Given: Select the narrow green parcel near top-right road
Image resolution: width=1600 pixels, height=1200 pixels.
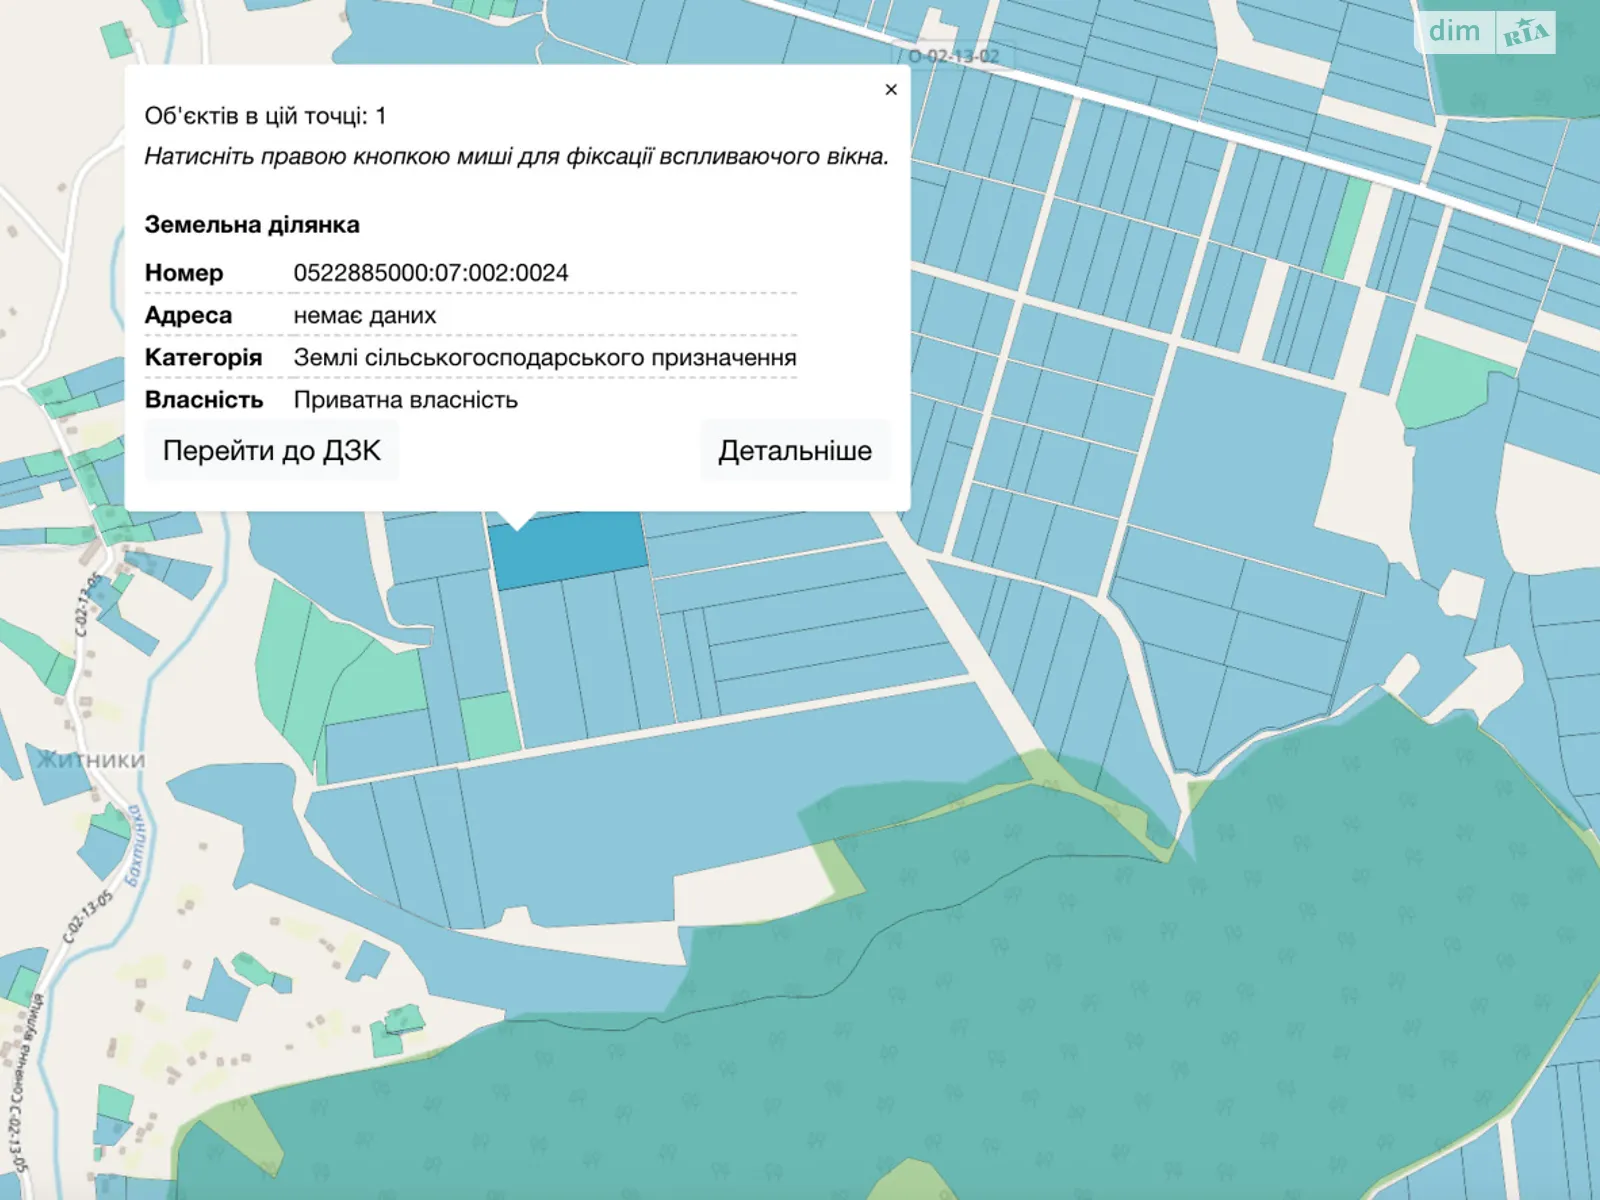Looking at the screenshot, I should [x=1346, y=228].
